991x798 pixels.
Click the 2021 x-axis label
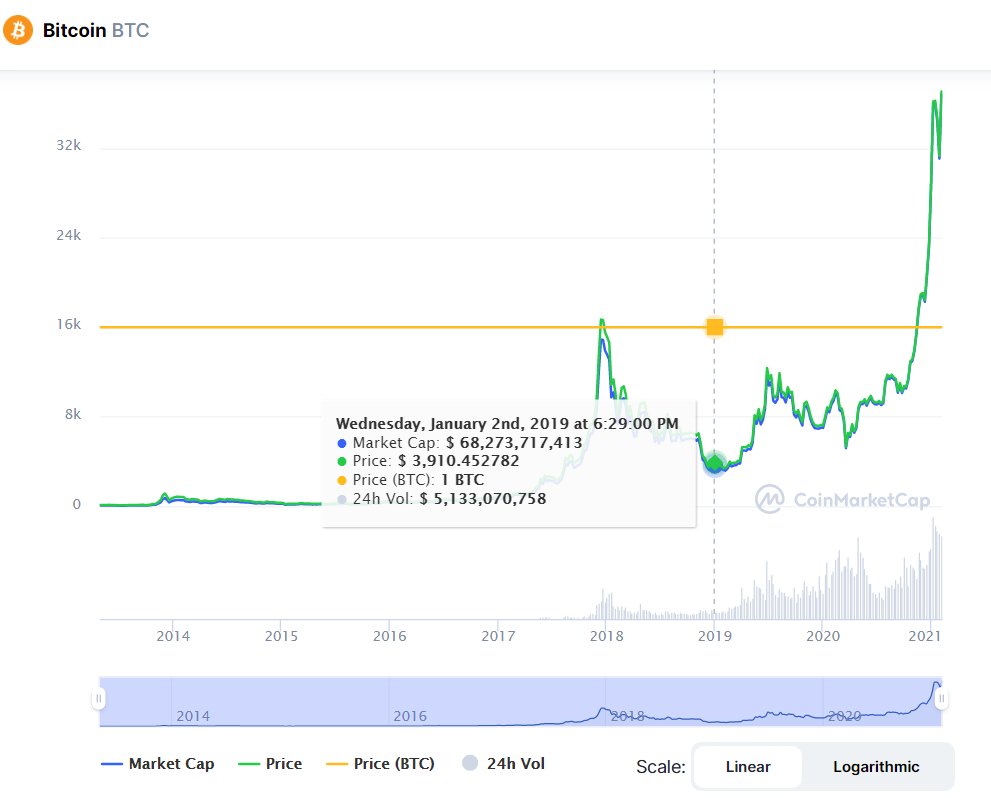(x=925, y=636)
